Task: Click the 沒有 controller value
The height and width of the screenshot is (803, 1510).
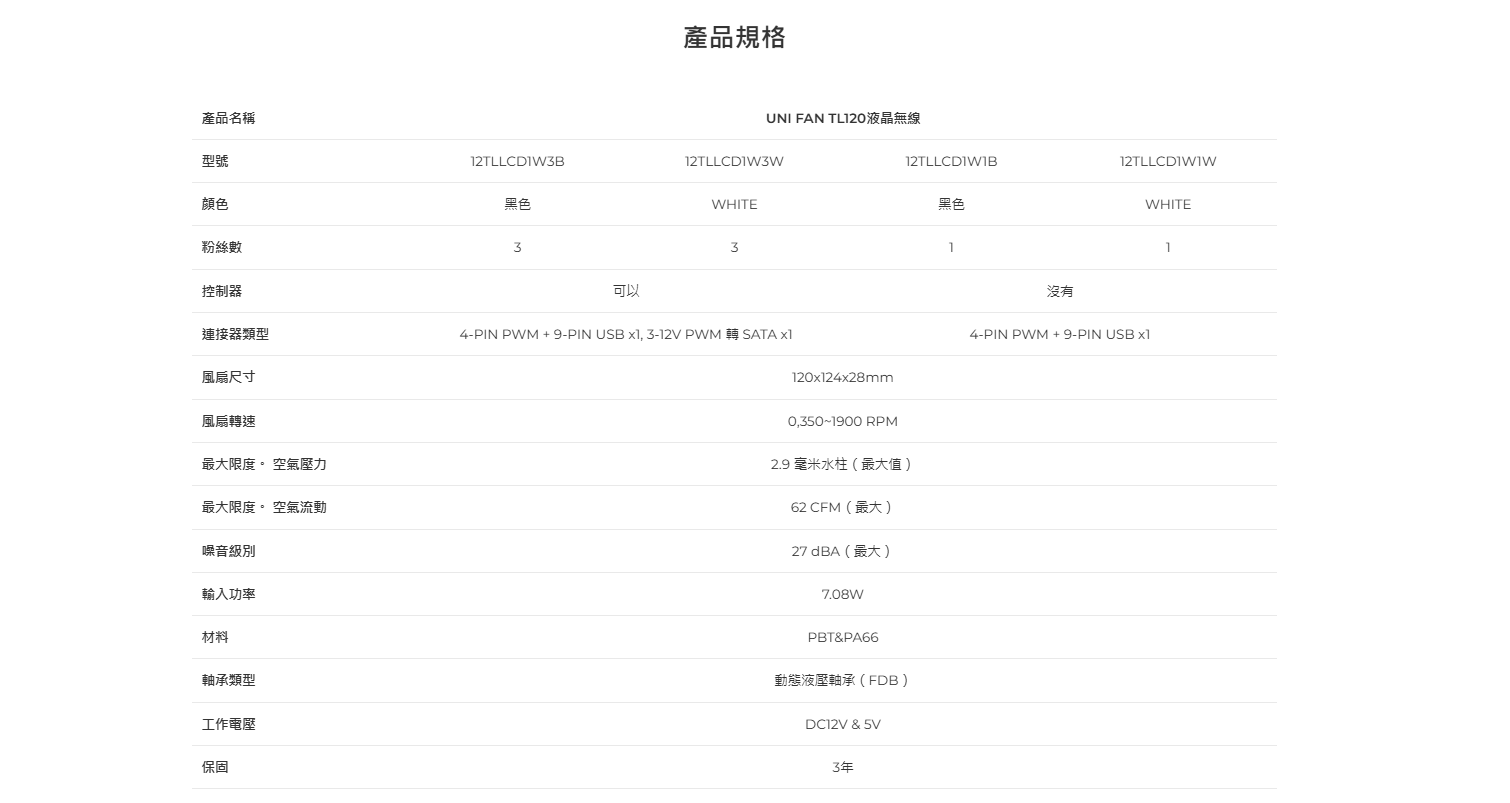Action: pyautogui.click(x=1059, y=291)
